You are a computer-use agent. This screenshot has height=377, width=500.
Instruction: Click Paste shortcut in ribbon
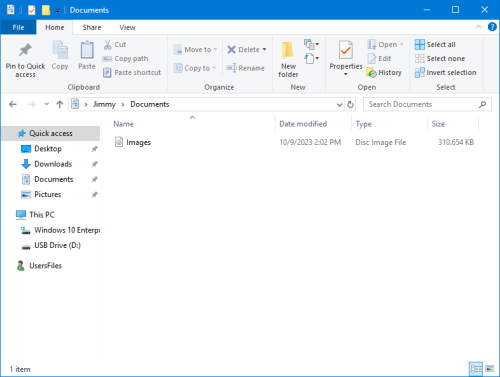pos(132,73)
